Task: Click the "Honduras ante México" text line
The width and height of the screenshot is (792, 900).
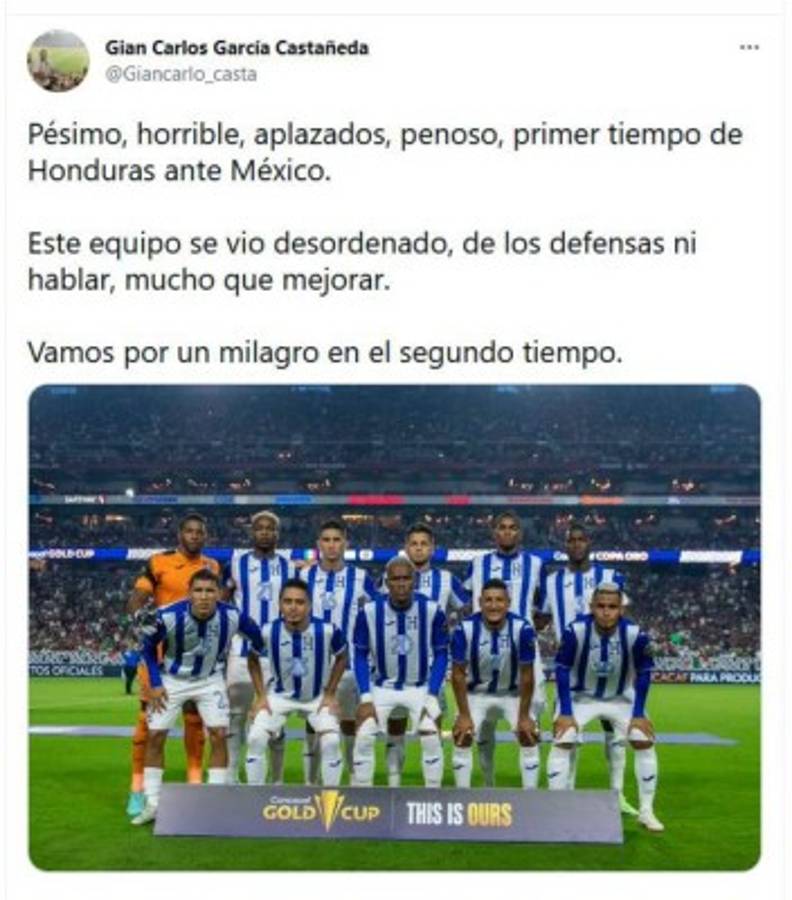Action: coord(180,170)
